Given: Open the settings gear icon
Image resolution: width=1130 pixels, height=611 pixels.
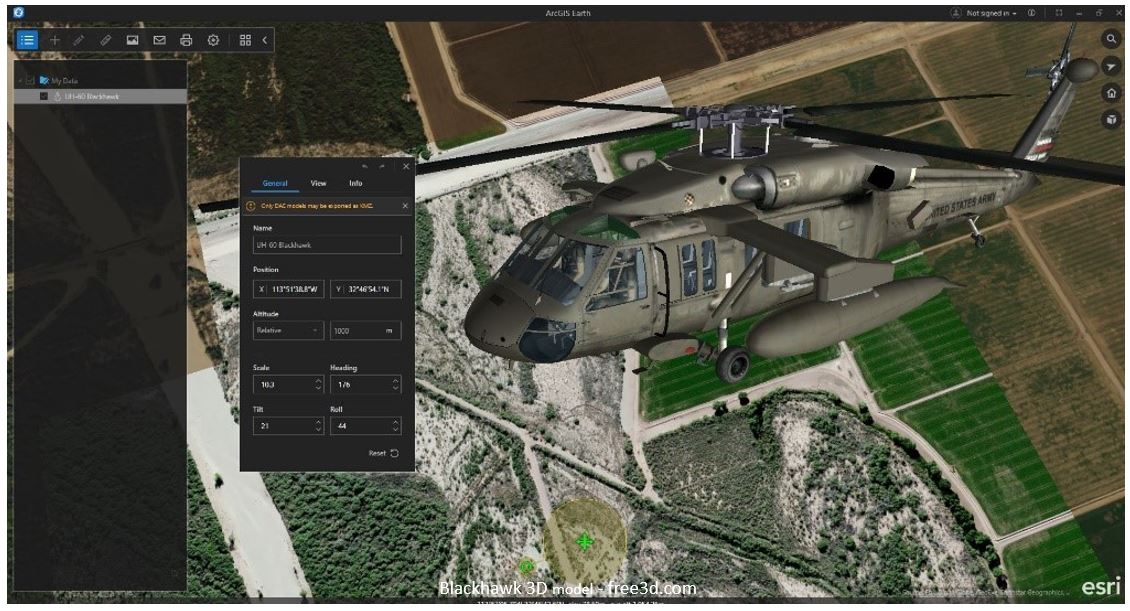Looking at the screenshot, I should [x=213, y=40].
